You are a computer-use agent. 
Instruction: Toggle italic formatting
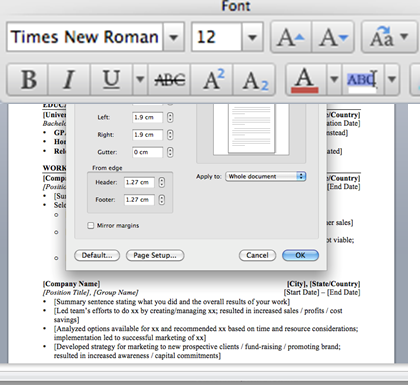[69, 79]
